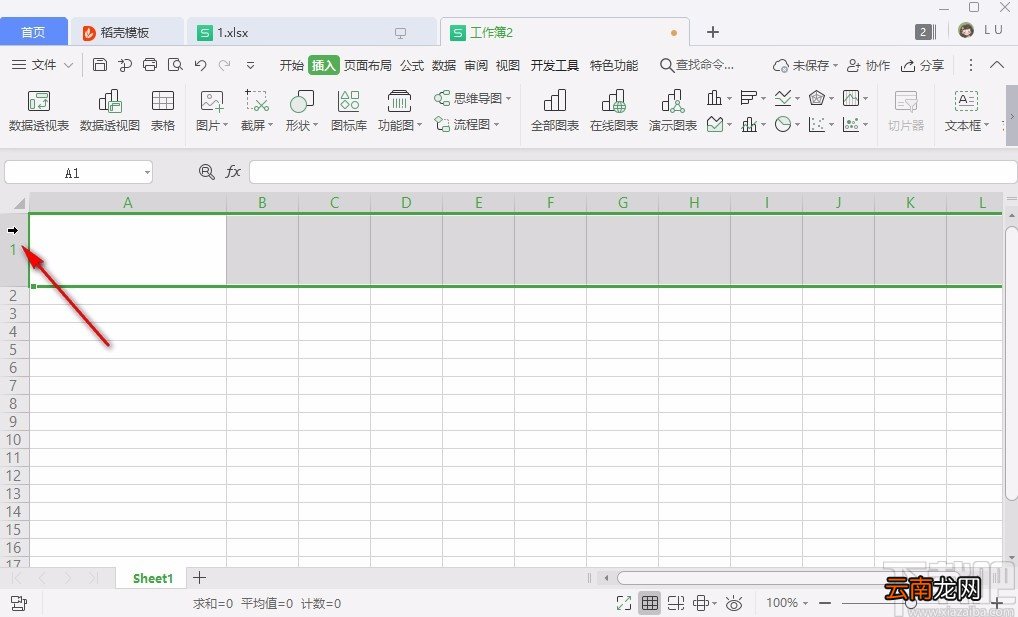Click the Save icon in quick toolbar
1018x617 pixels.
click(x=99, y=64)
